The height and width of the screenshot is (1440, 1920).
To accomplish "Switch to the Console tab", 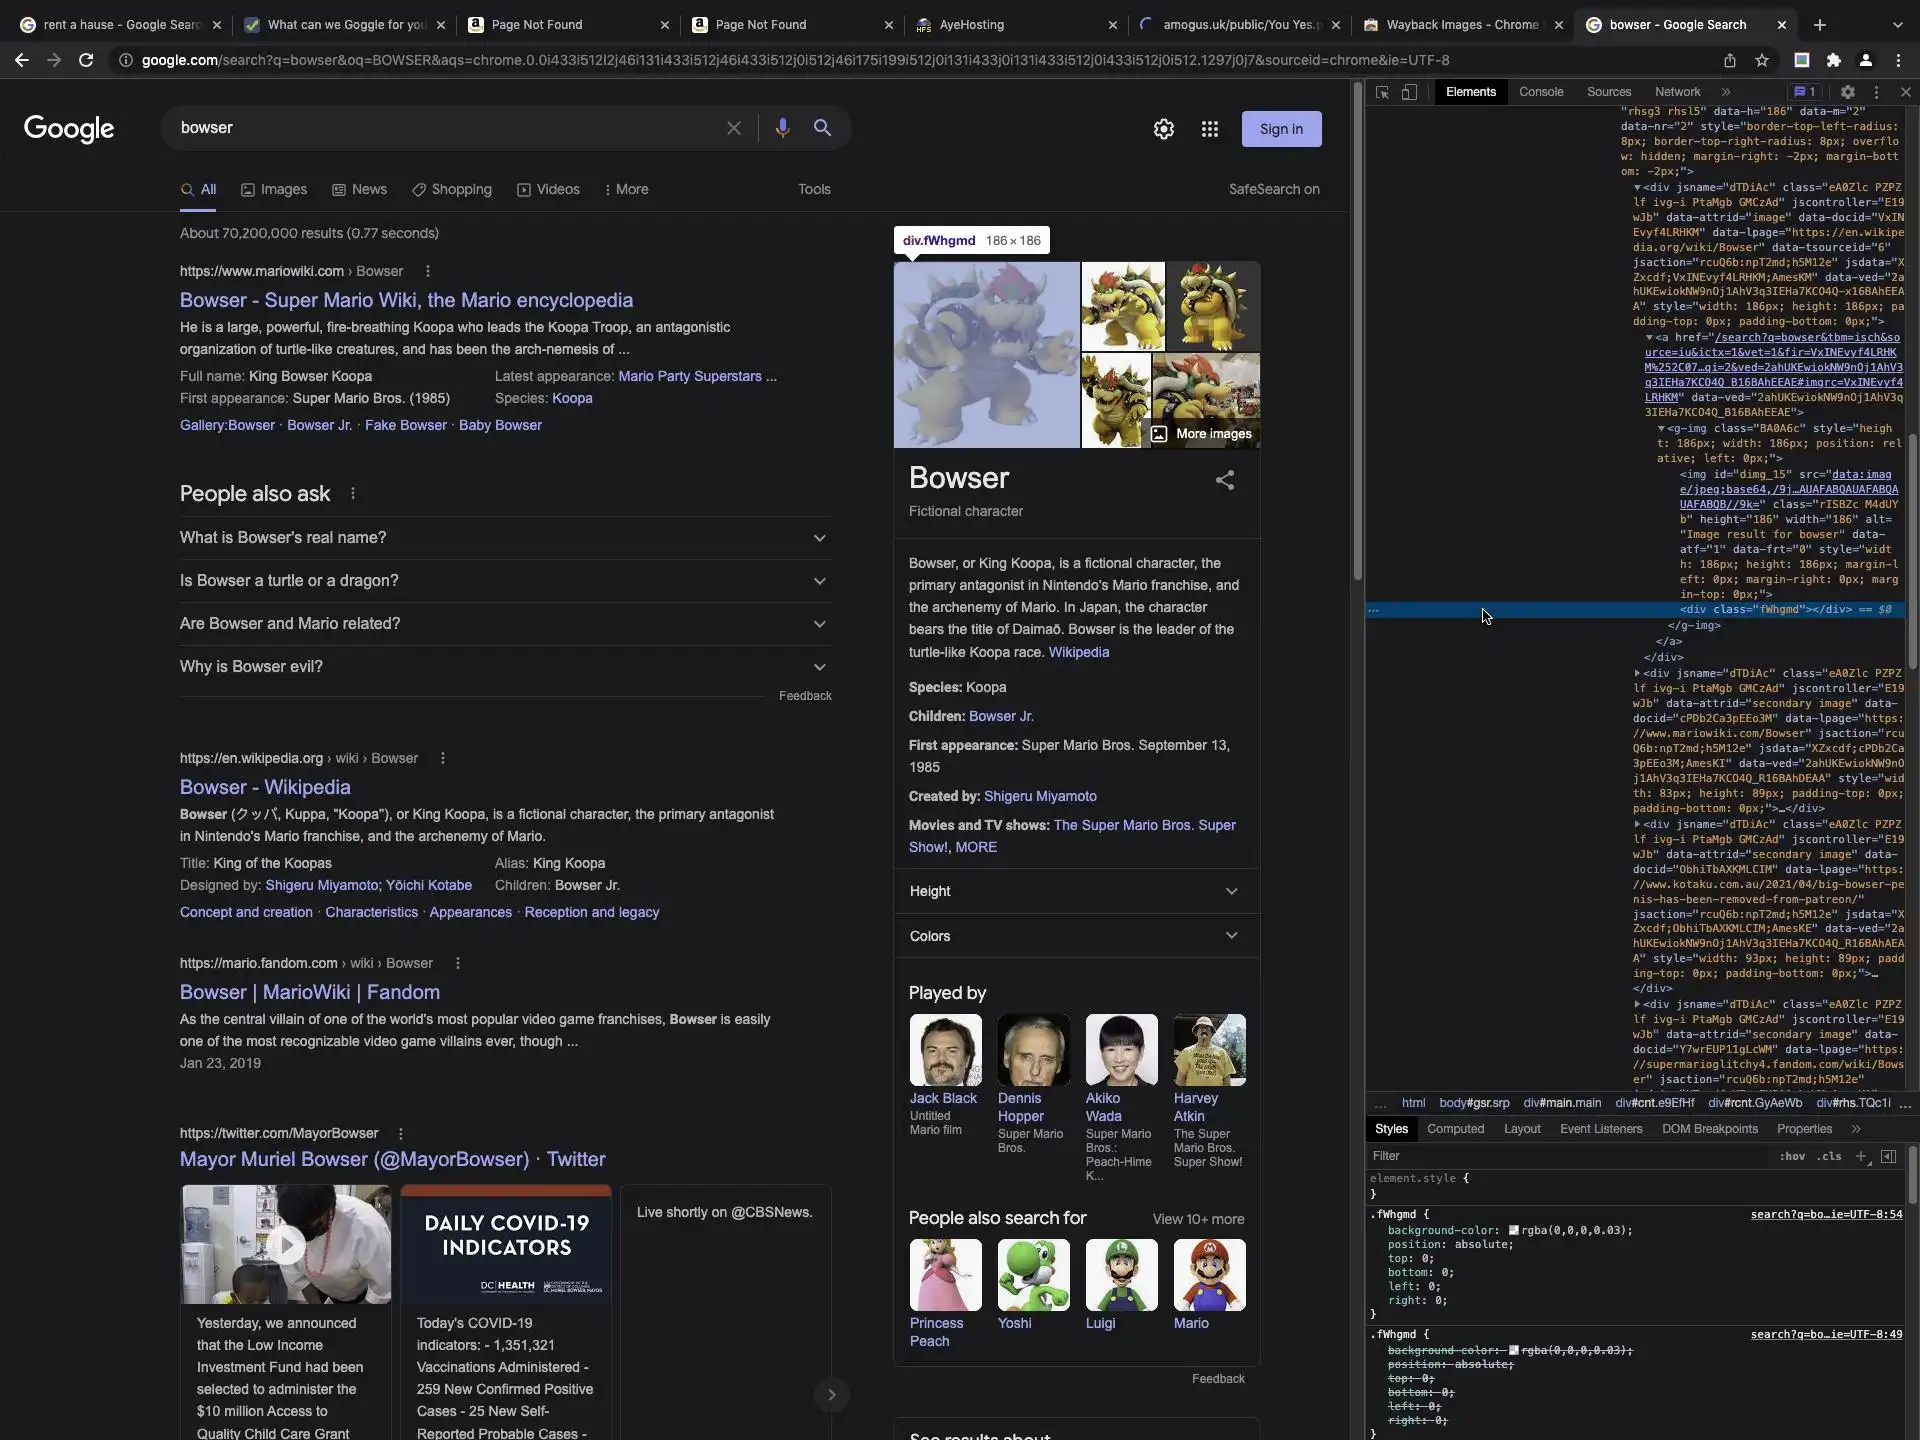I will pos(1540,92).
